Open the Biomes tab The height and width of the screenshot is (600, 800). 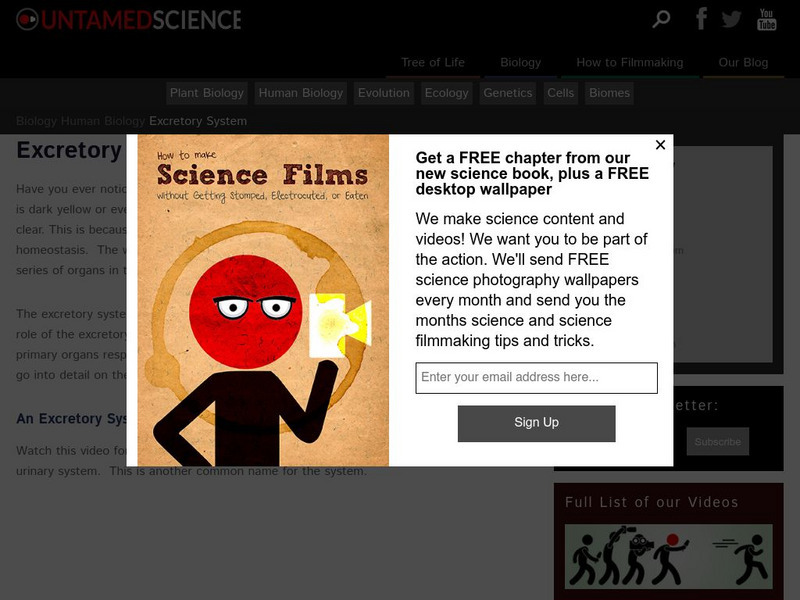click(x=609, y=93)
